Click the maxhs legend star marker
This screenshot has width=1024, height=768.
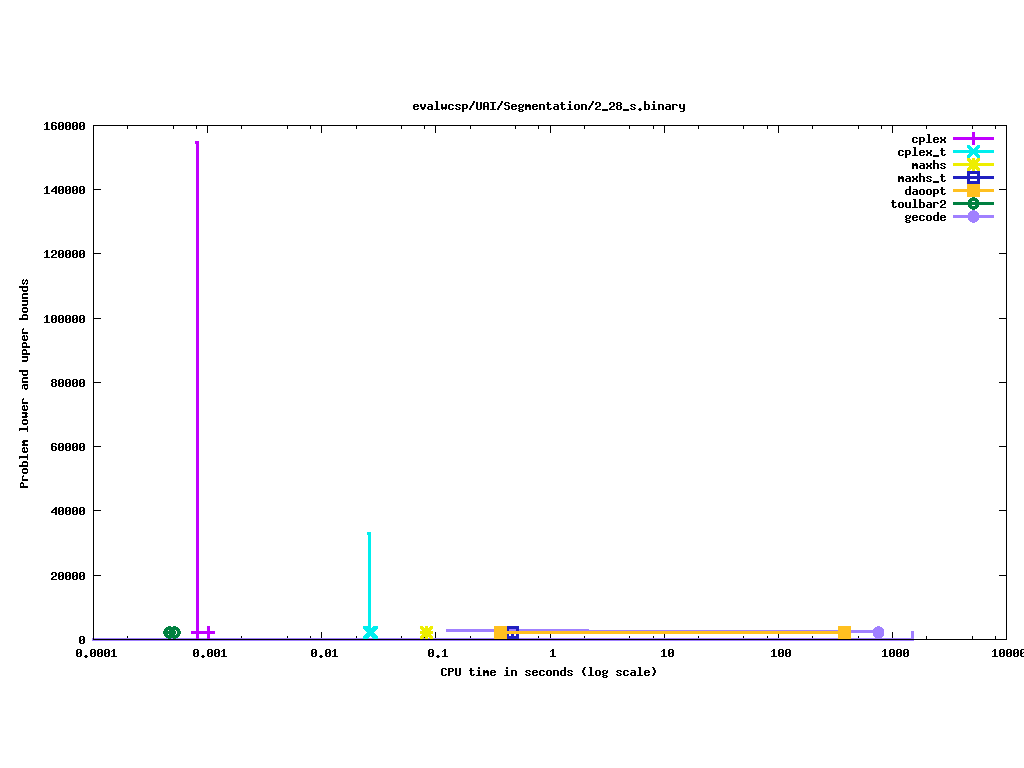pos(973,165)
